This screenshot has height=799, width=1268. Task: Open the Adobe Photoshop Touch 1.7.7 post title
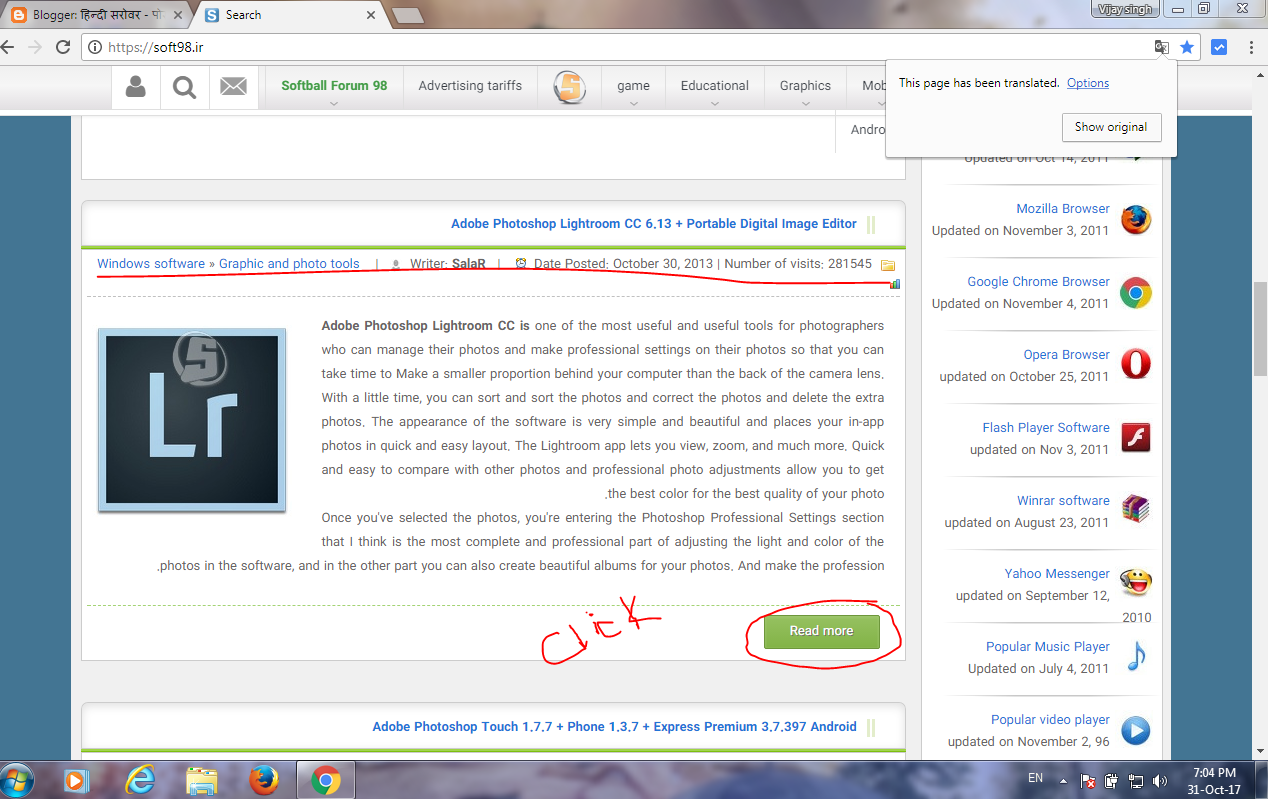point(615,727)
